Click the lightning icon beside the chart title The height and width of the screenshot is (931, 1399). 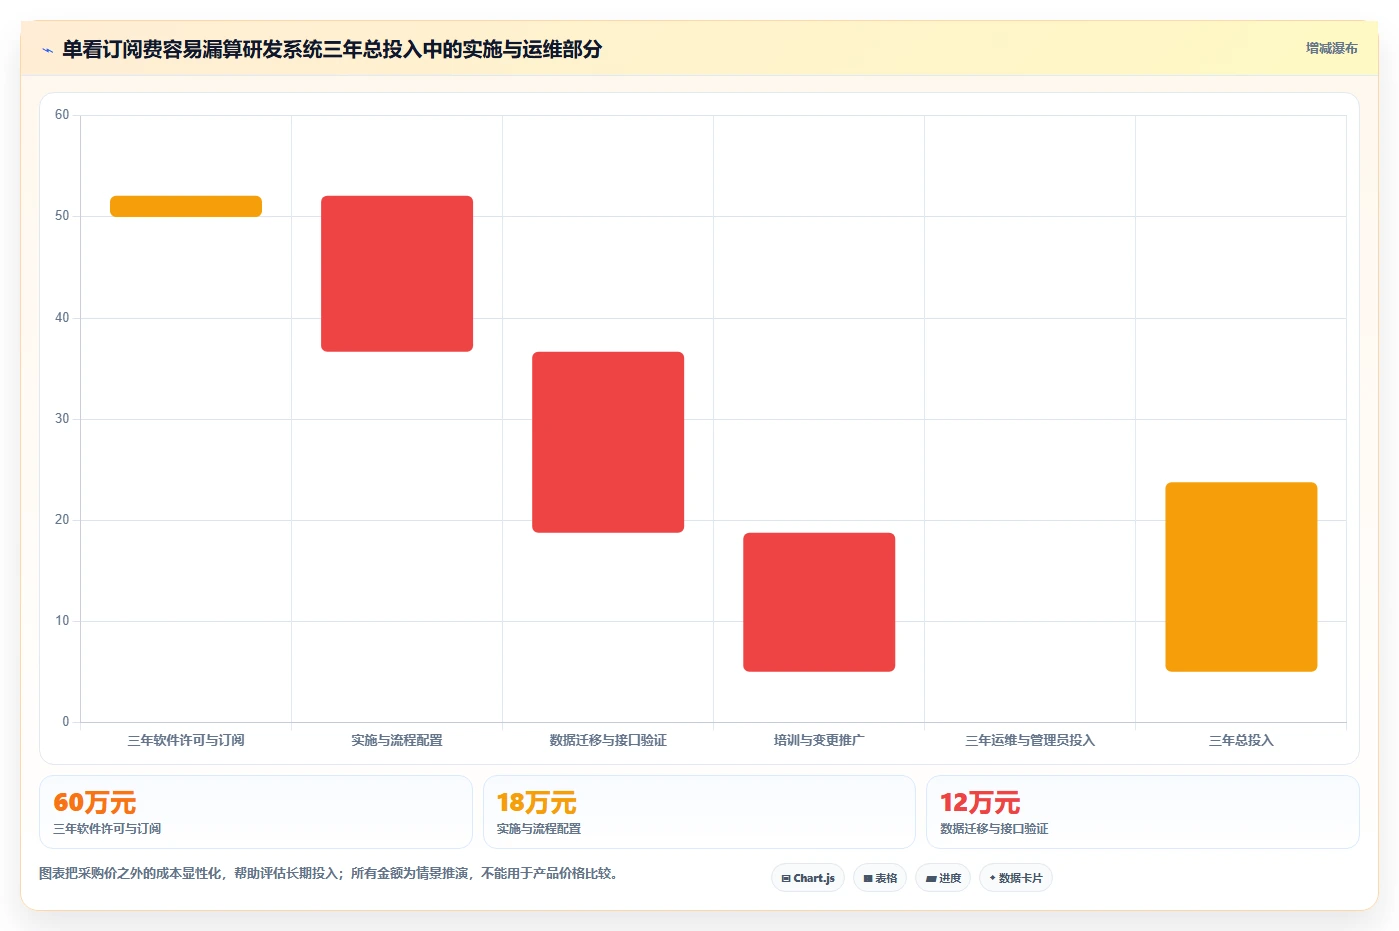pos(47,50)
